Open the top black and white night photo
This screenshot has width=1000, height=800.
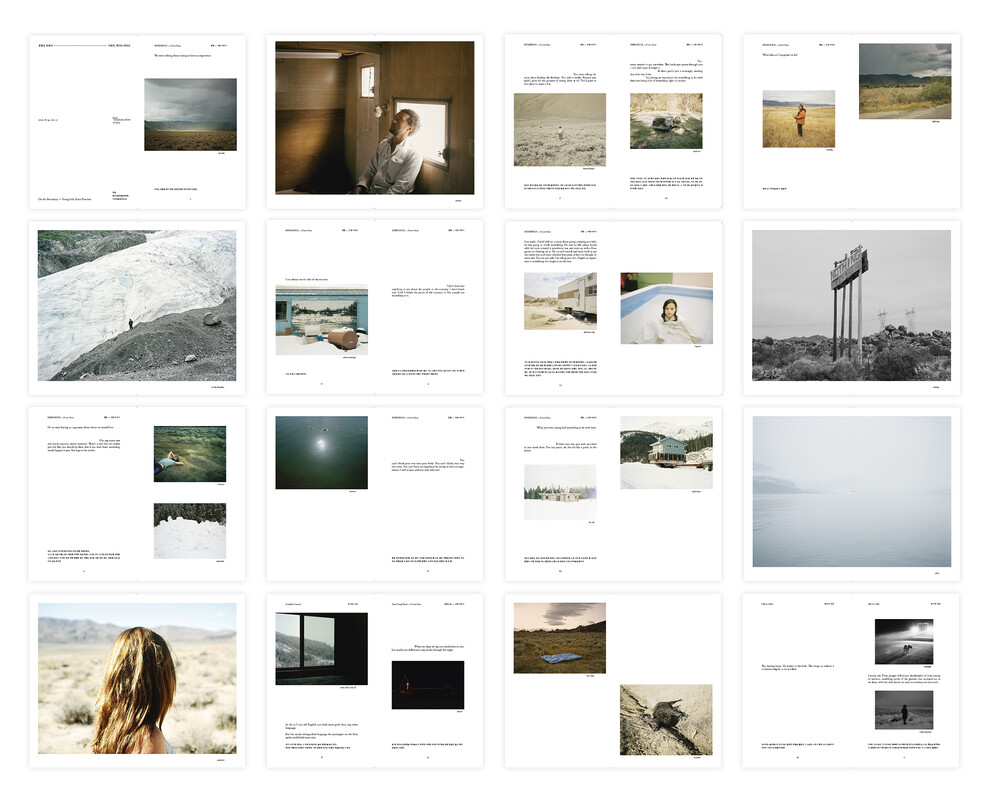[x=904, y=641]
